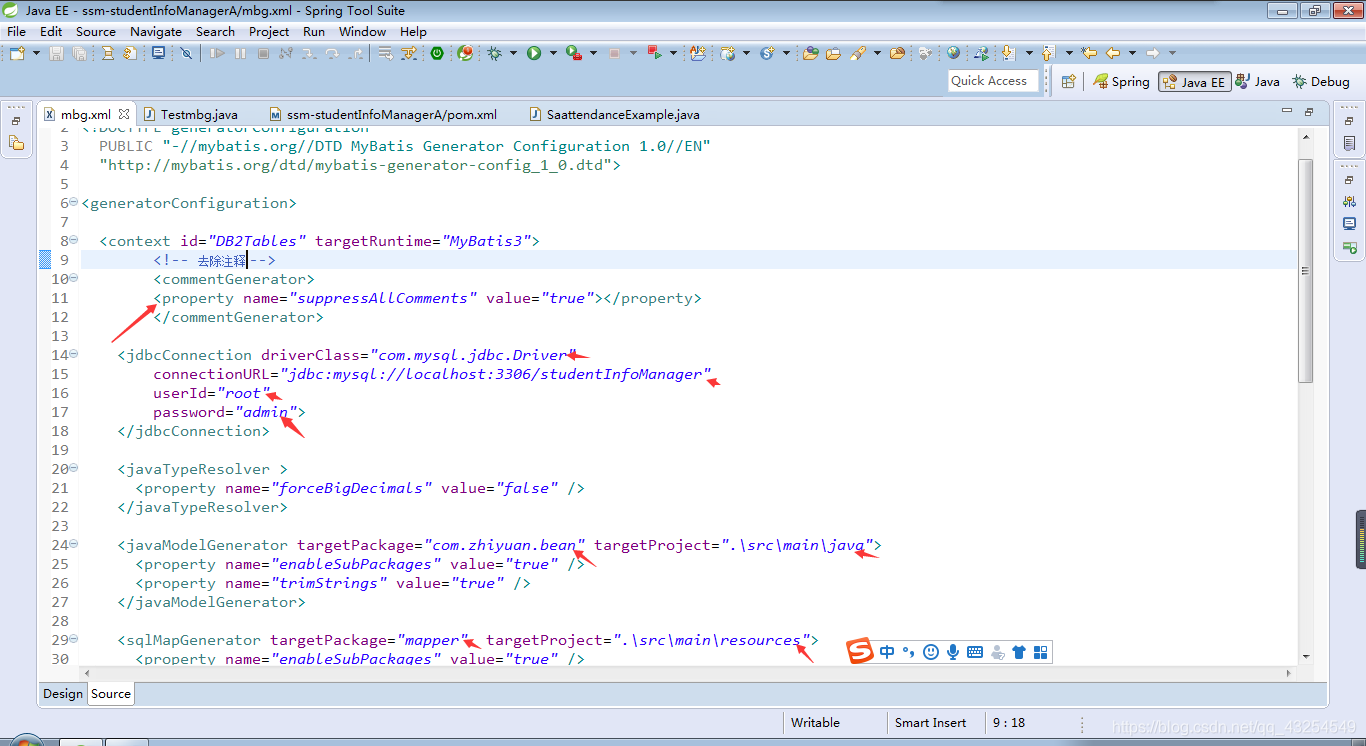
Task: Click the 9 : 18 cursor position status entry
Action: pyautogui.click(x=1009, y=722)
